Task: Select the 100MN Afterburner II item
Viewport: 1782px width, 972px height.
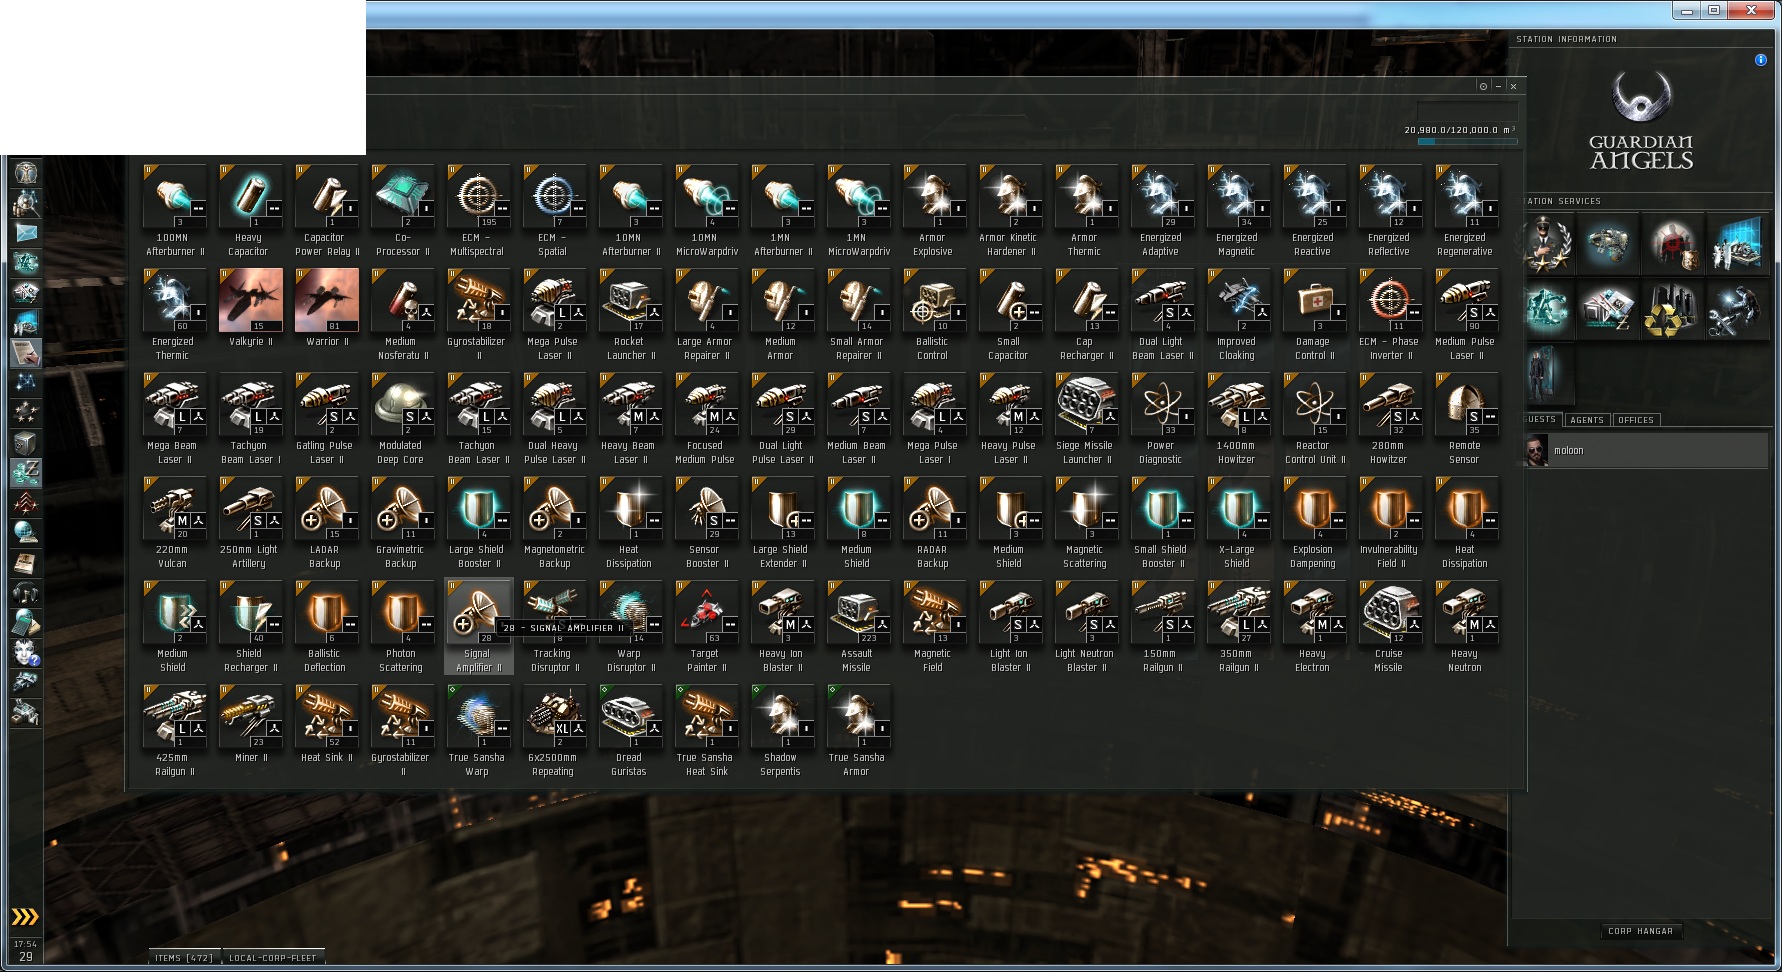Action: click(173, 210)
